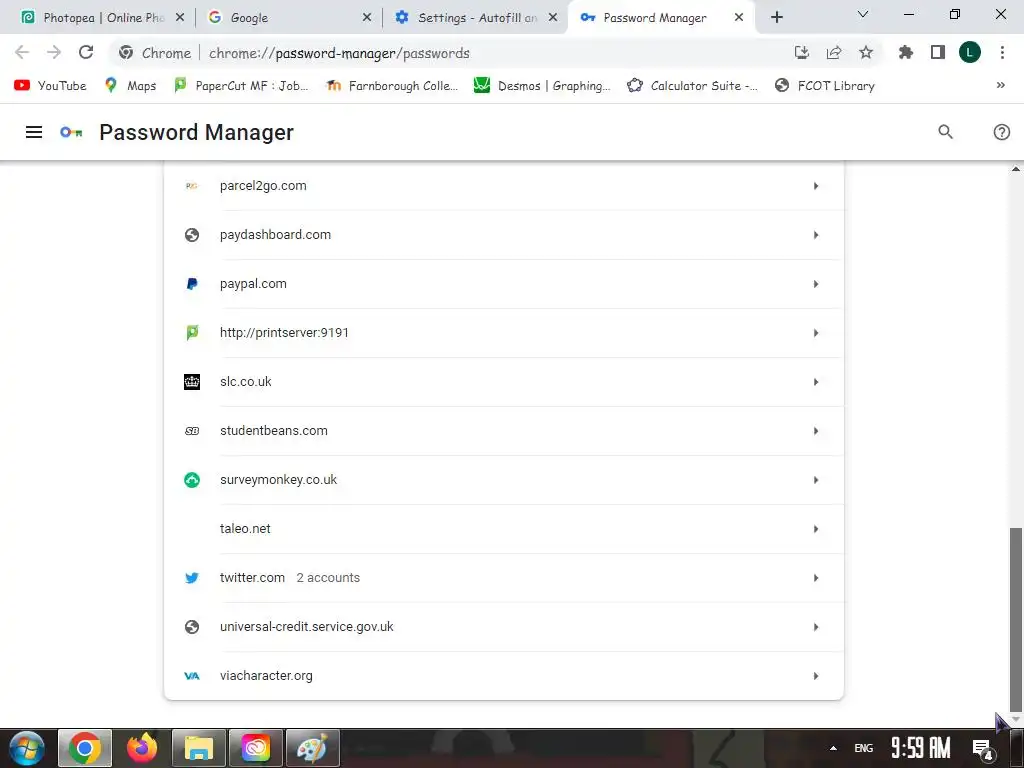This screenshot has height=768, width=1024.
Task: Open the viacharacter.org row
Action: [x=504, y=676]
